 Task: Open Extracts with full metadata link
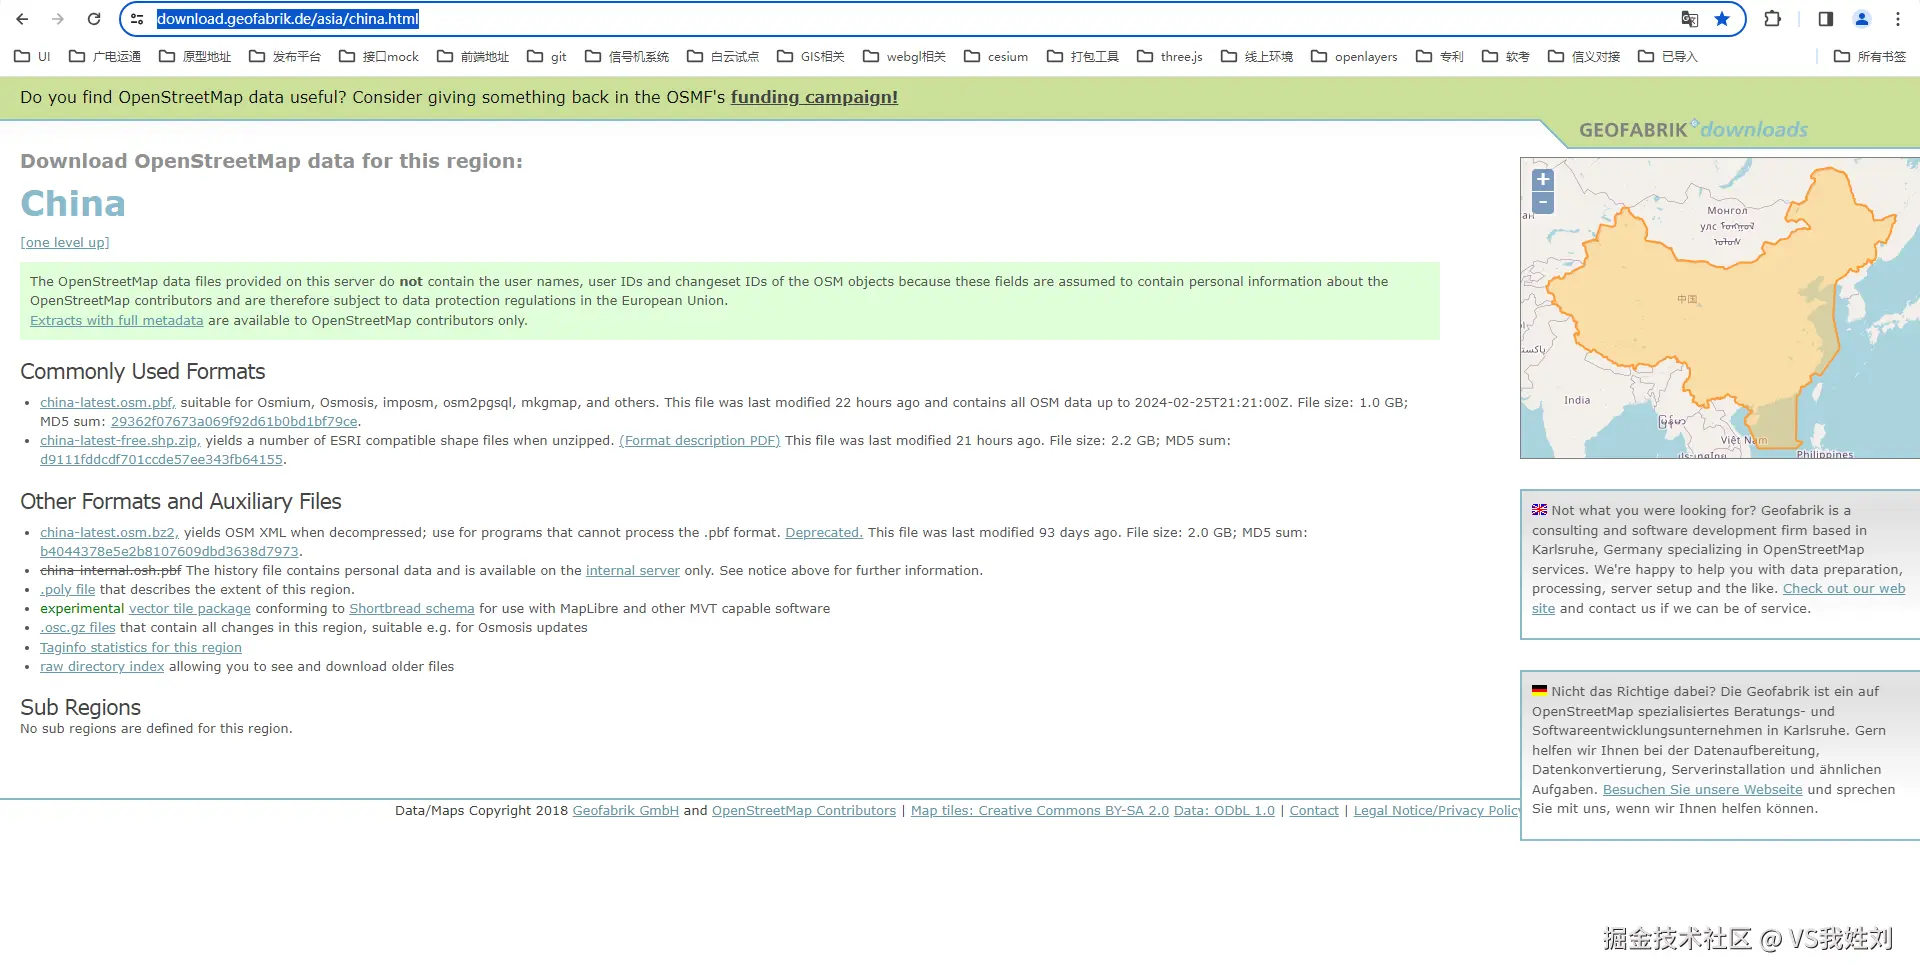pyautogui.click(x=116, y=321)
